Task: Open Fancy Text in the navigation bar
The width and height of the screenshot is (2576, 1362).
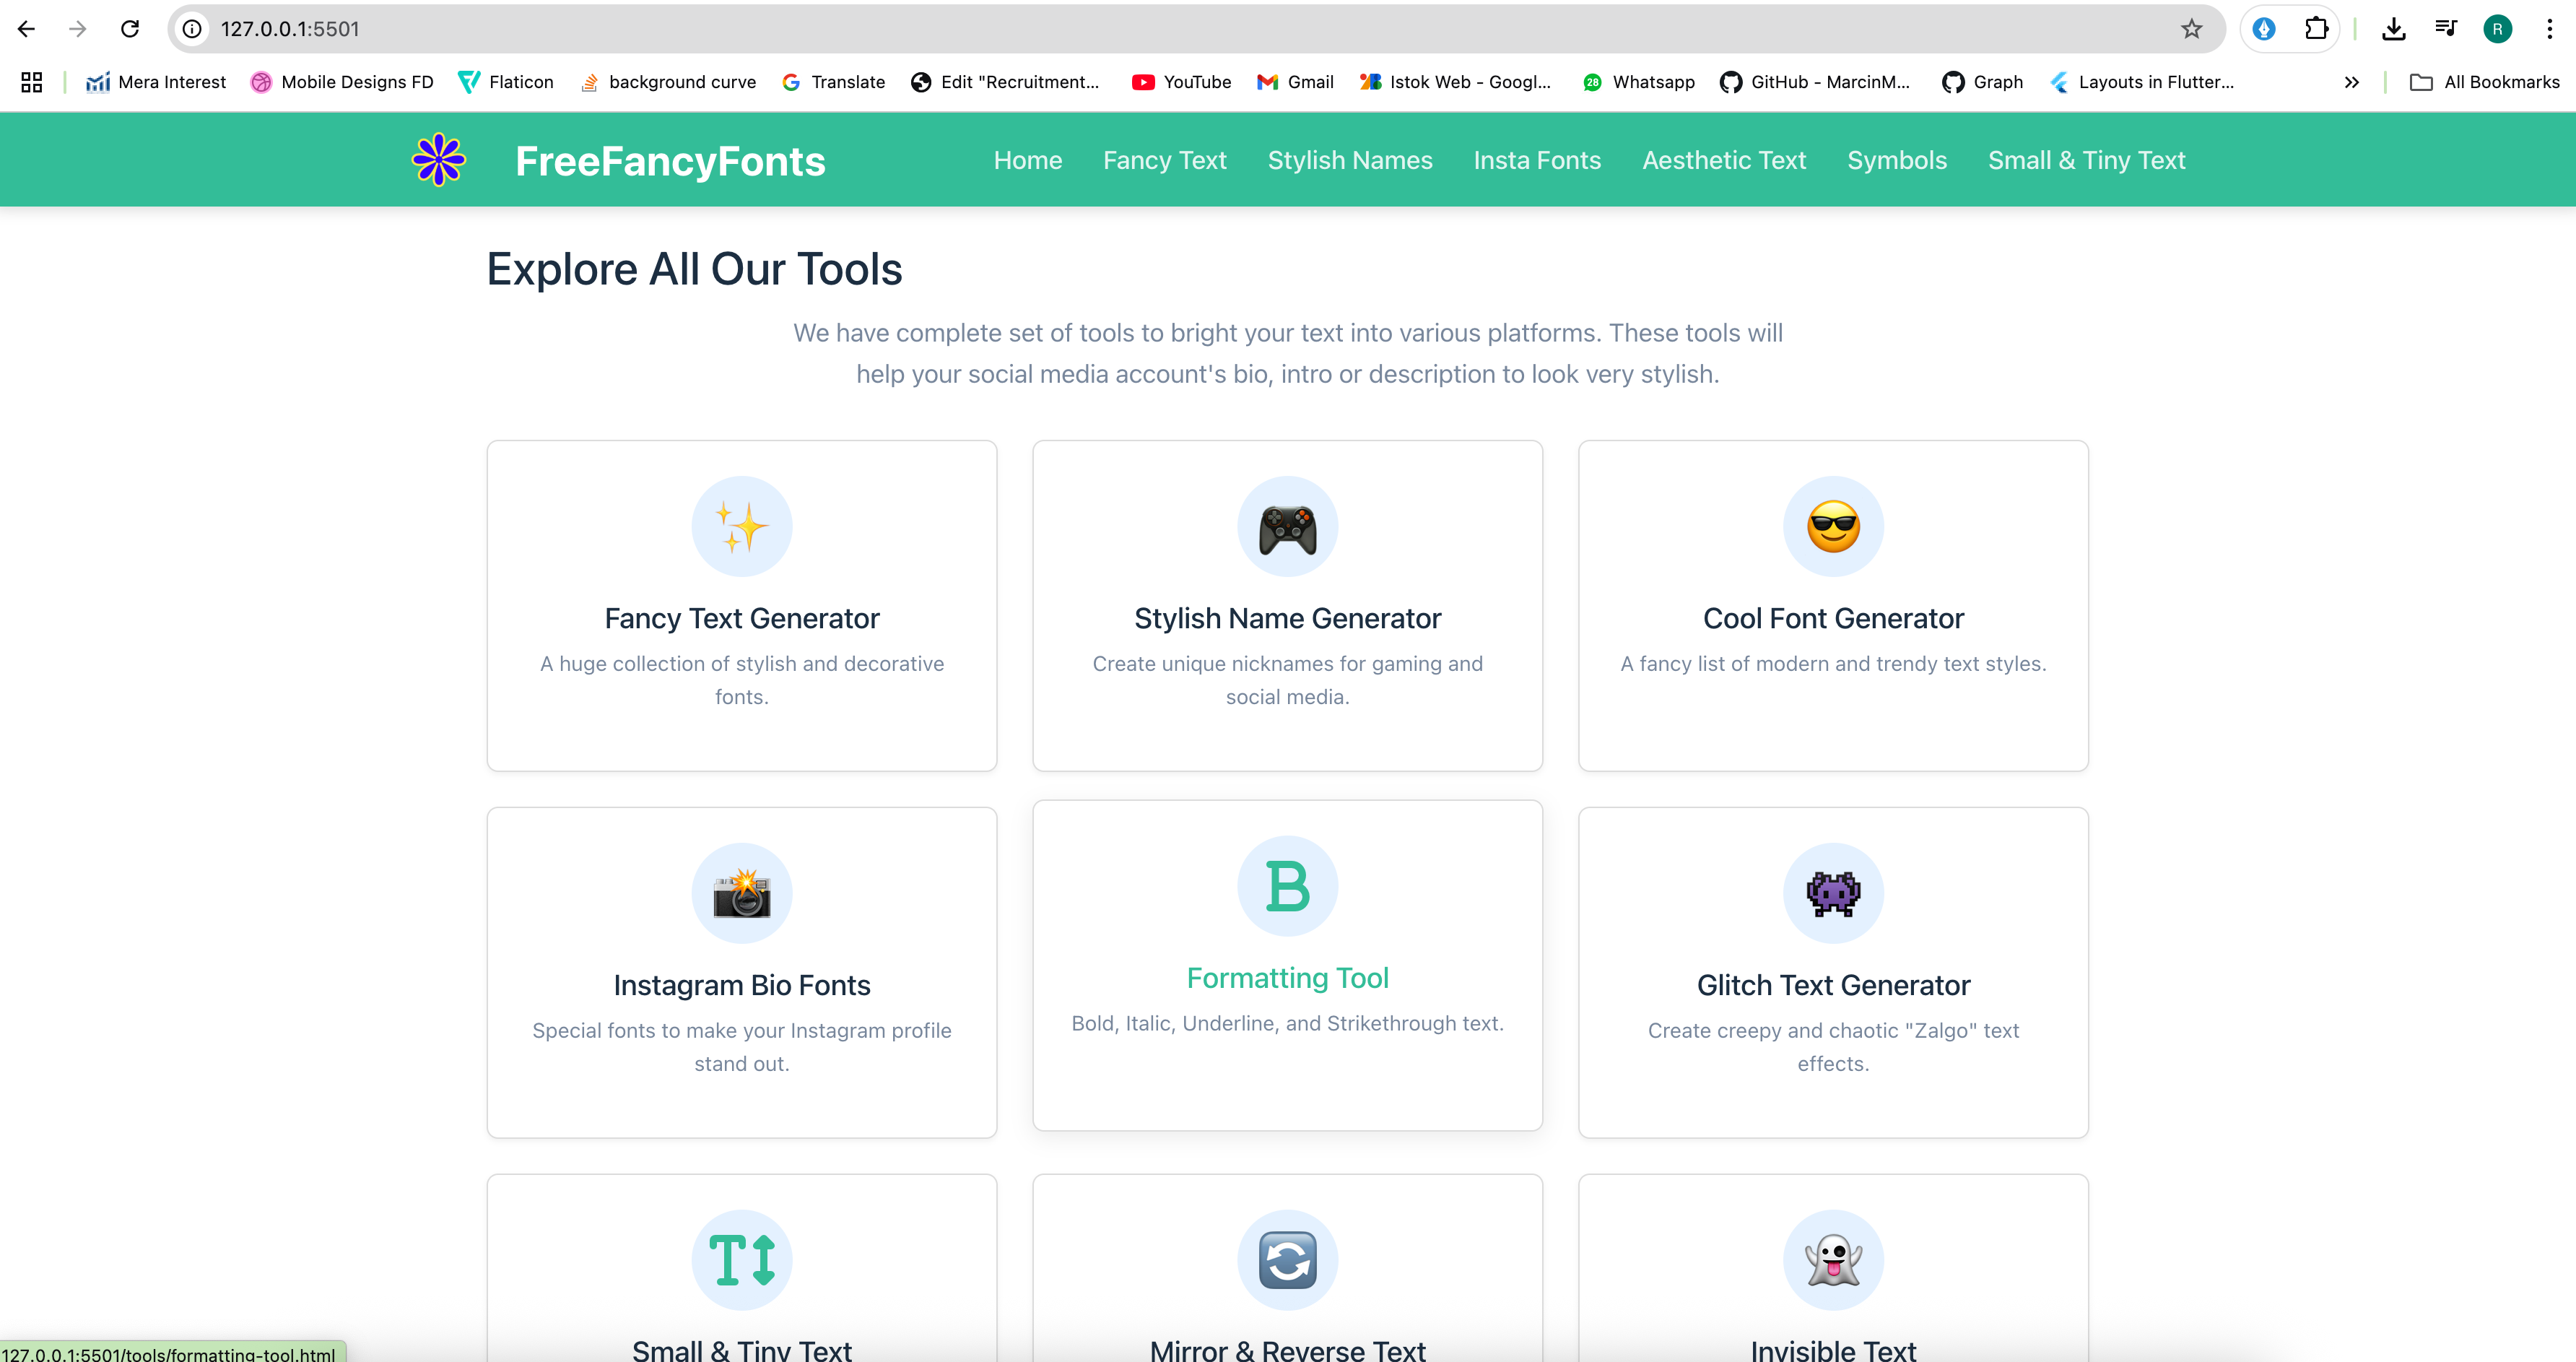Action: point(1165,160)
